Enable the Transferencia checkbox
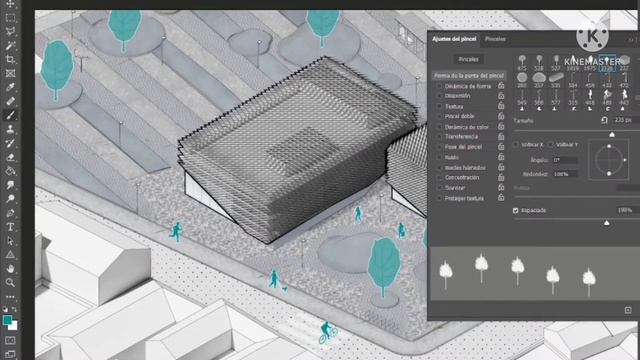Viewport: 640px width, 360px height. 439,137
